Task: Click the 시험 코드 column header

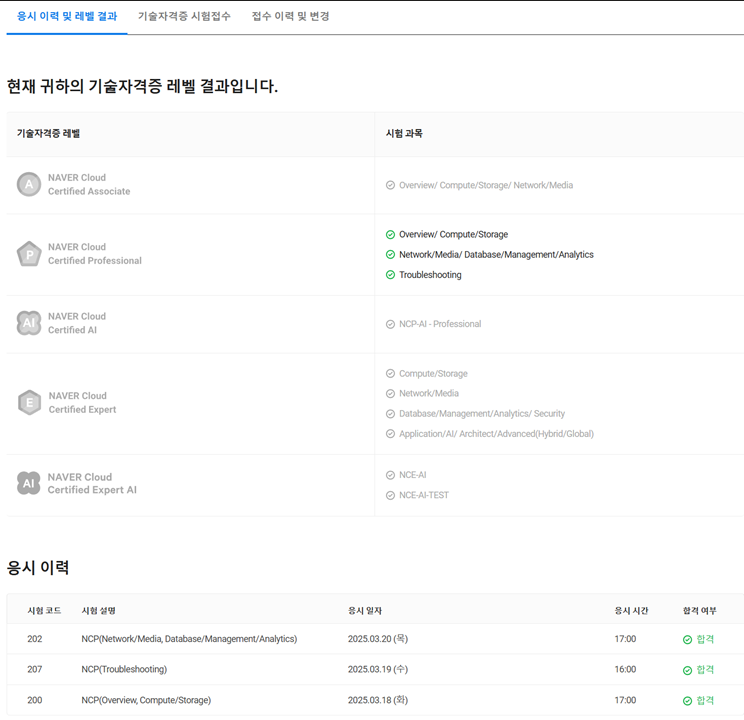Action: [x=44, y=611]
